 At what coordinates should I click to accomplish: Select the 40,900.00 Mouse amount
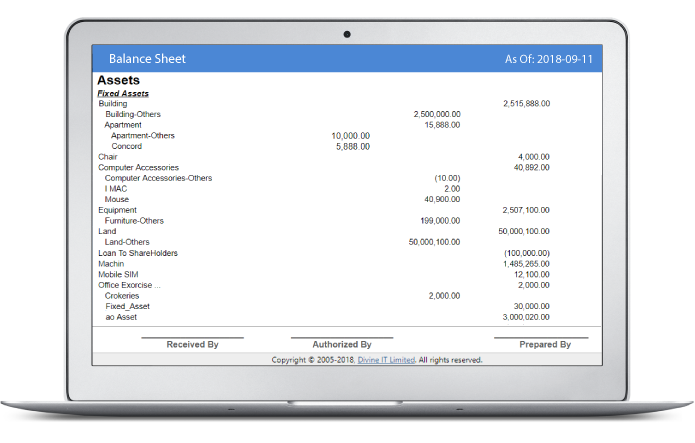click(442, 199)
